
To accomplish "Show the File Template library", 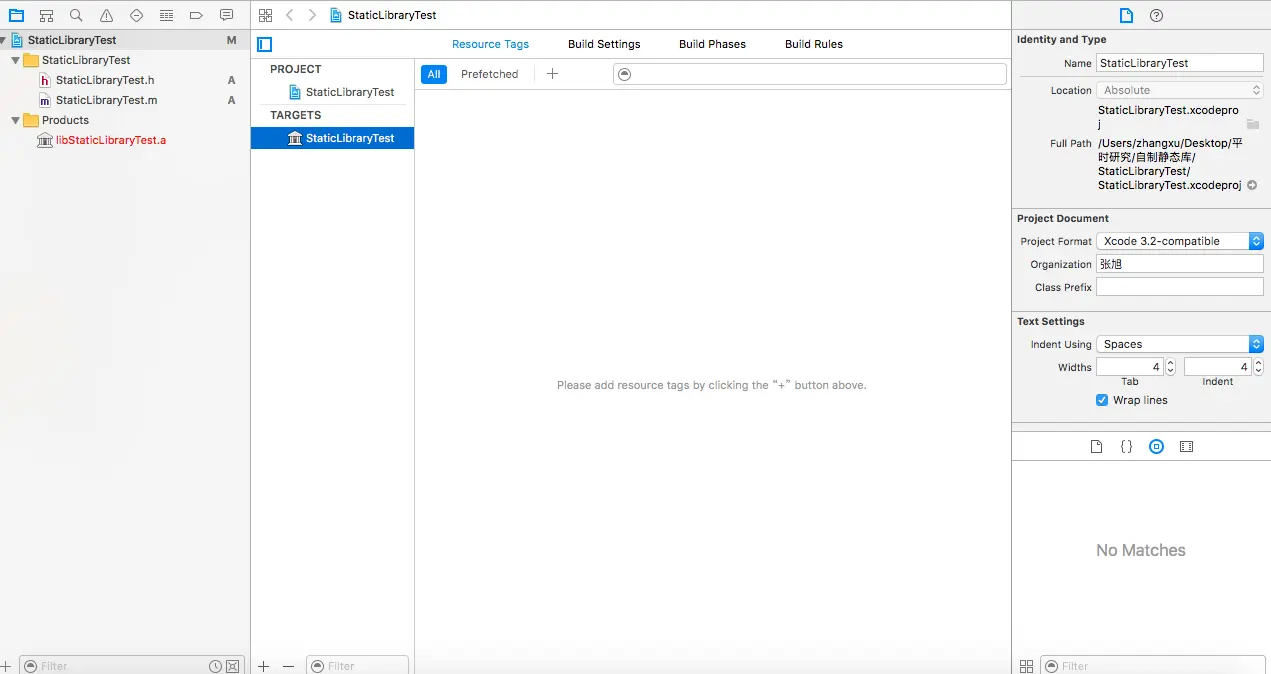I will coord(1096,447).
